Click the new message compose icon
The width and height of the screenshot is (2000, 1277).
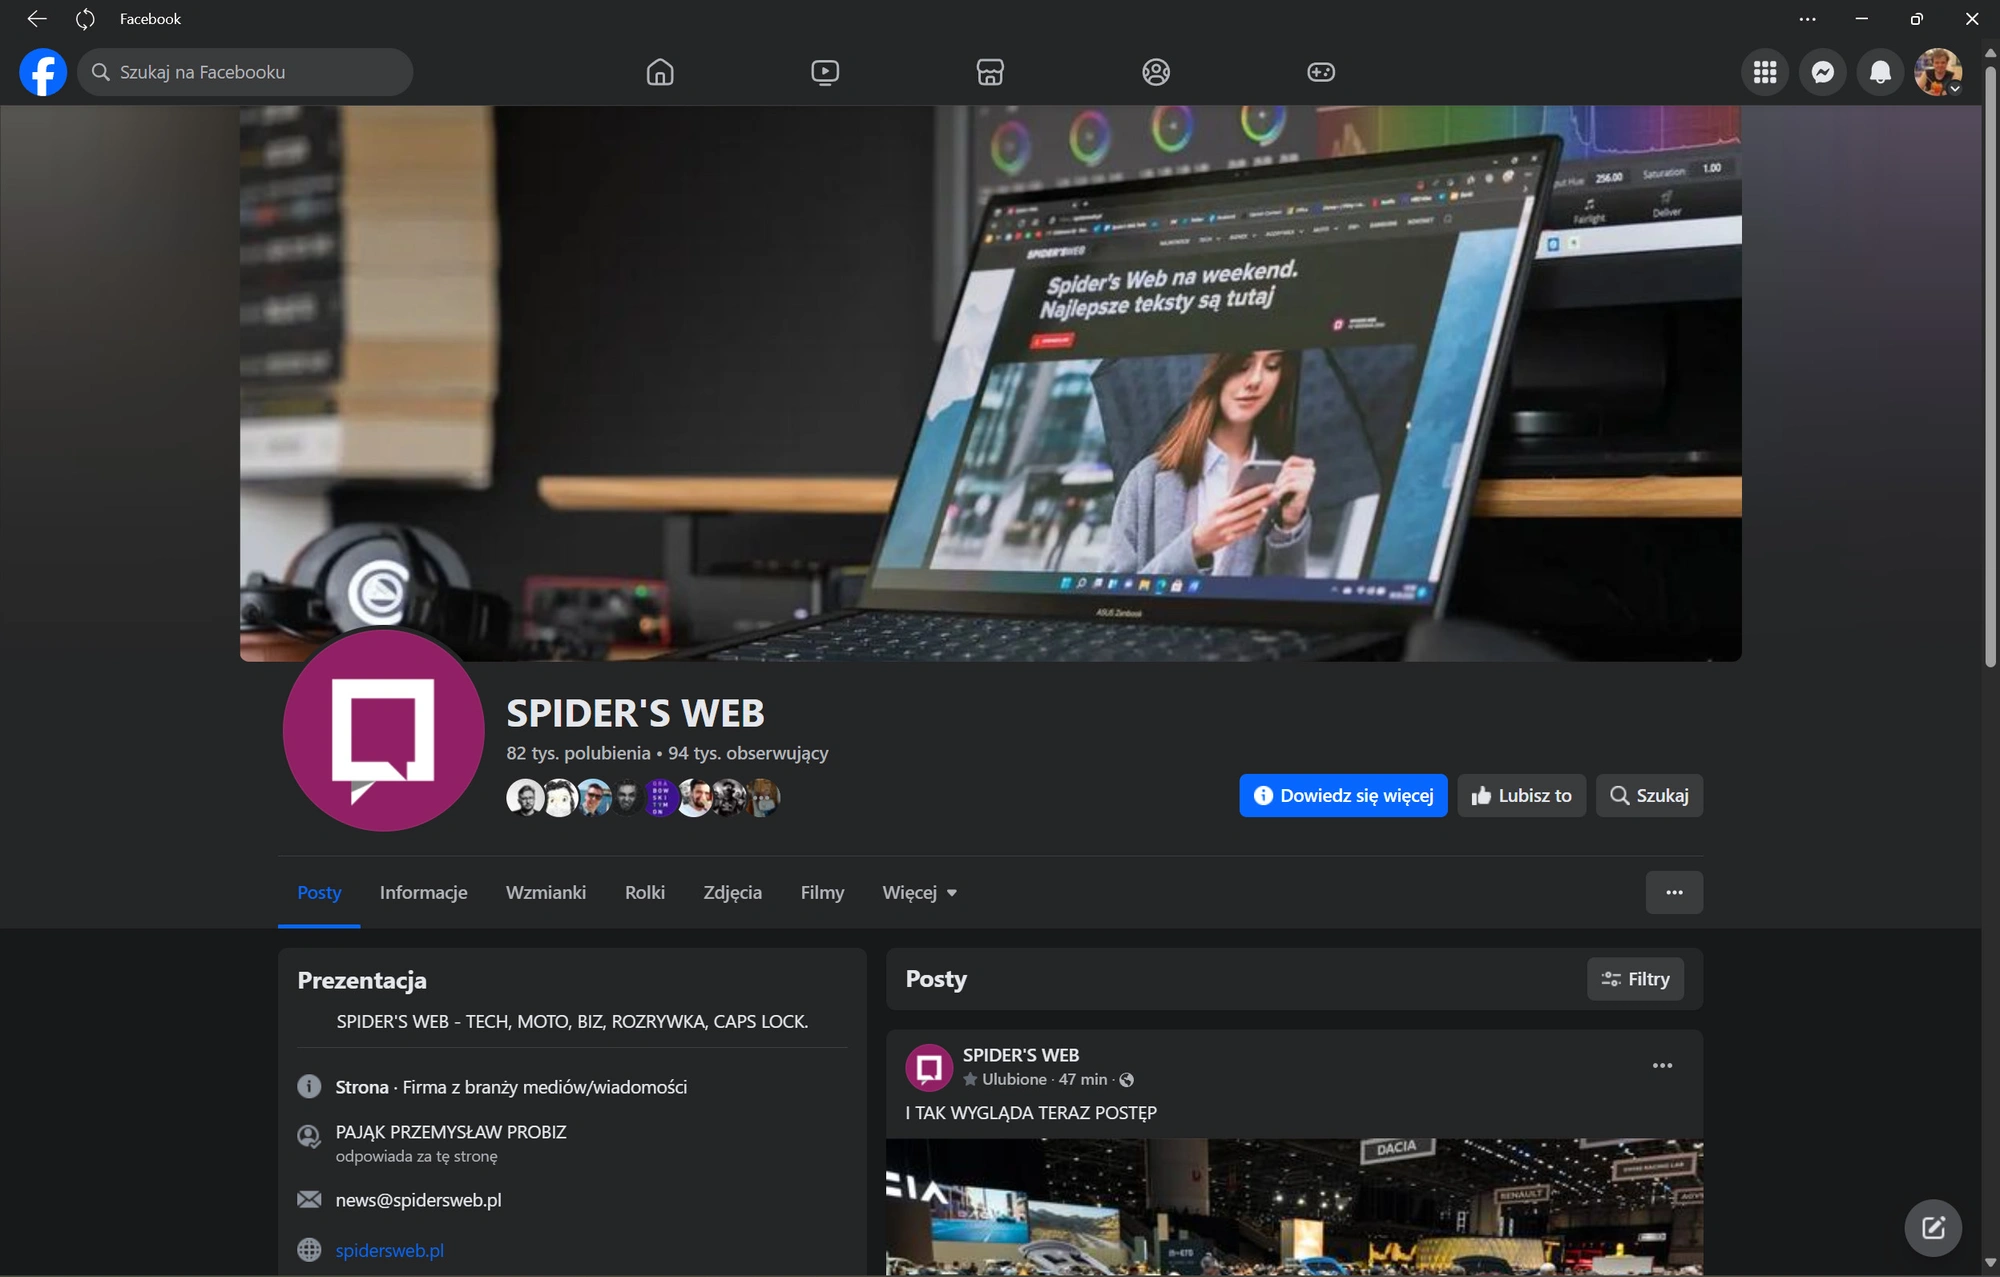pyautogui.click(x=1933, y=1228)
